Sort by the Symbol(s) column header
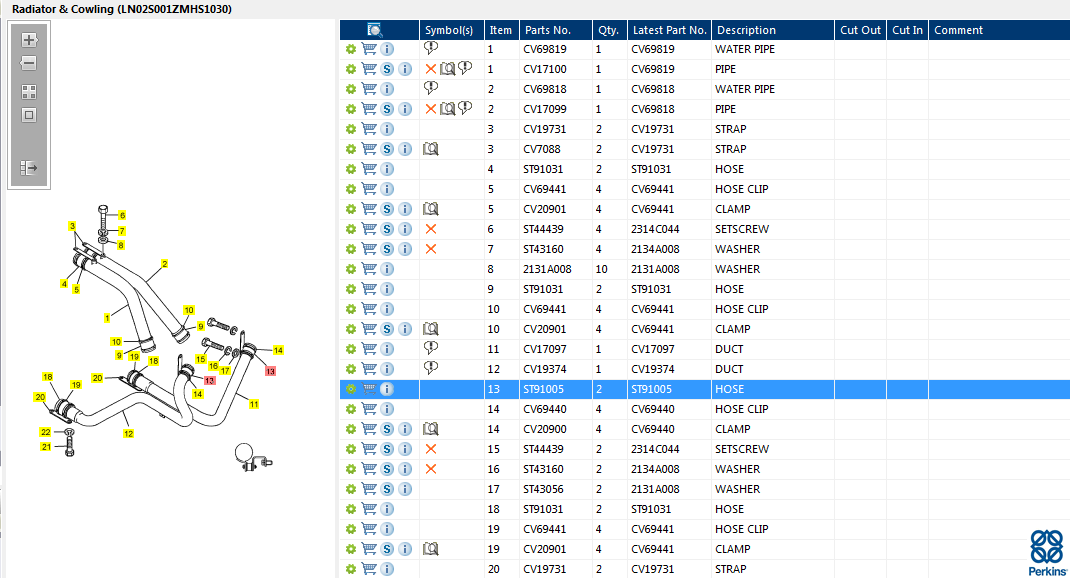1070x578 pixels. (451, 30)
